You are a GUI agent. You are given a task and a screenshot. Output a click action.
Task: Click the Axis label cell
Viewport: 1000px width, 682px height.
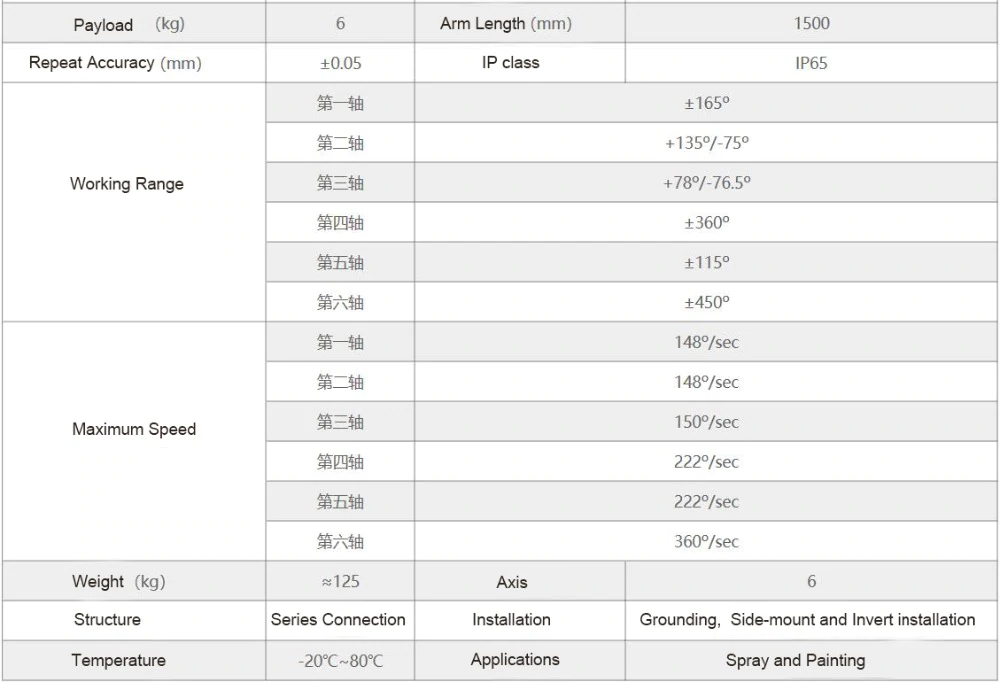520,581
